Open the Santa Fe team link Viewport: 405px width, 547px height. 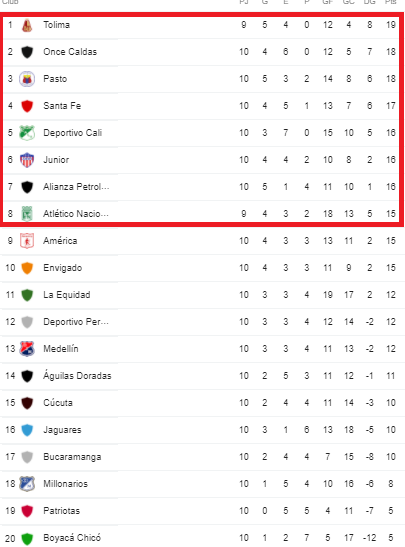[62, 106]
